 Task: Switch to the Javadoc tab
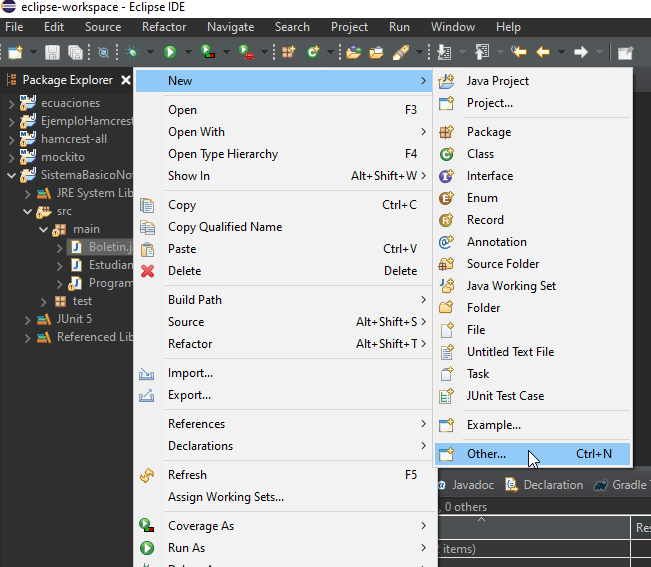467,485
